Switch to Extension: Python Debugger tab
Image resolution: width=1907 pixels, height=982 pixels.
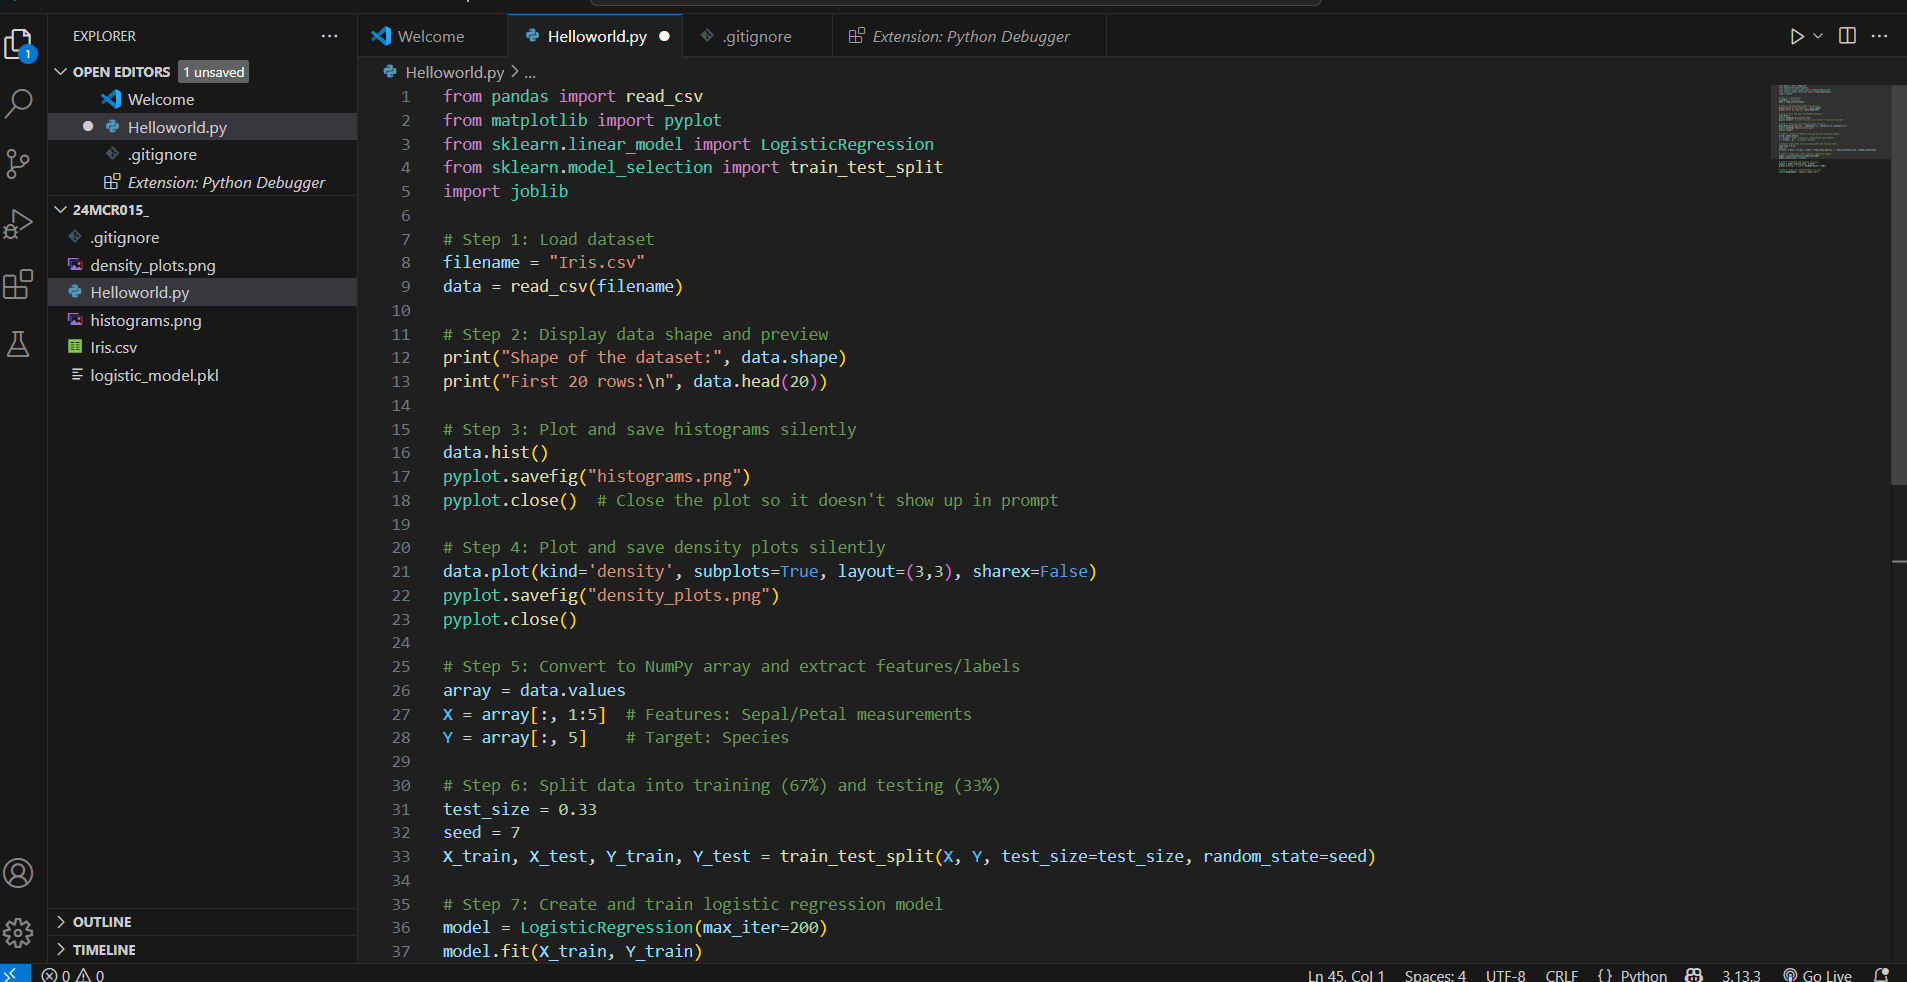pyautogui.click(x=970, y=36)
